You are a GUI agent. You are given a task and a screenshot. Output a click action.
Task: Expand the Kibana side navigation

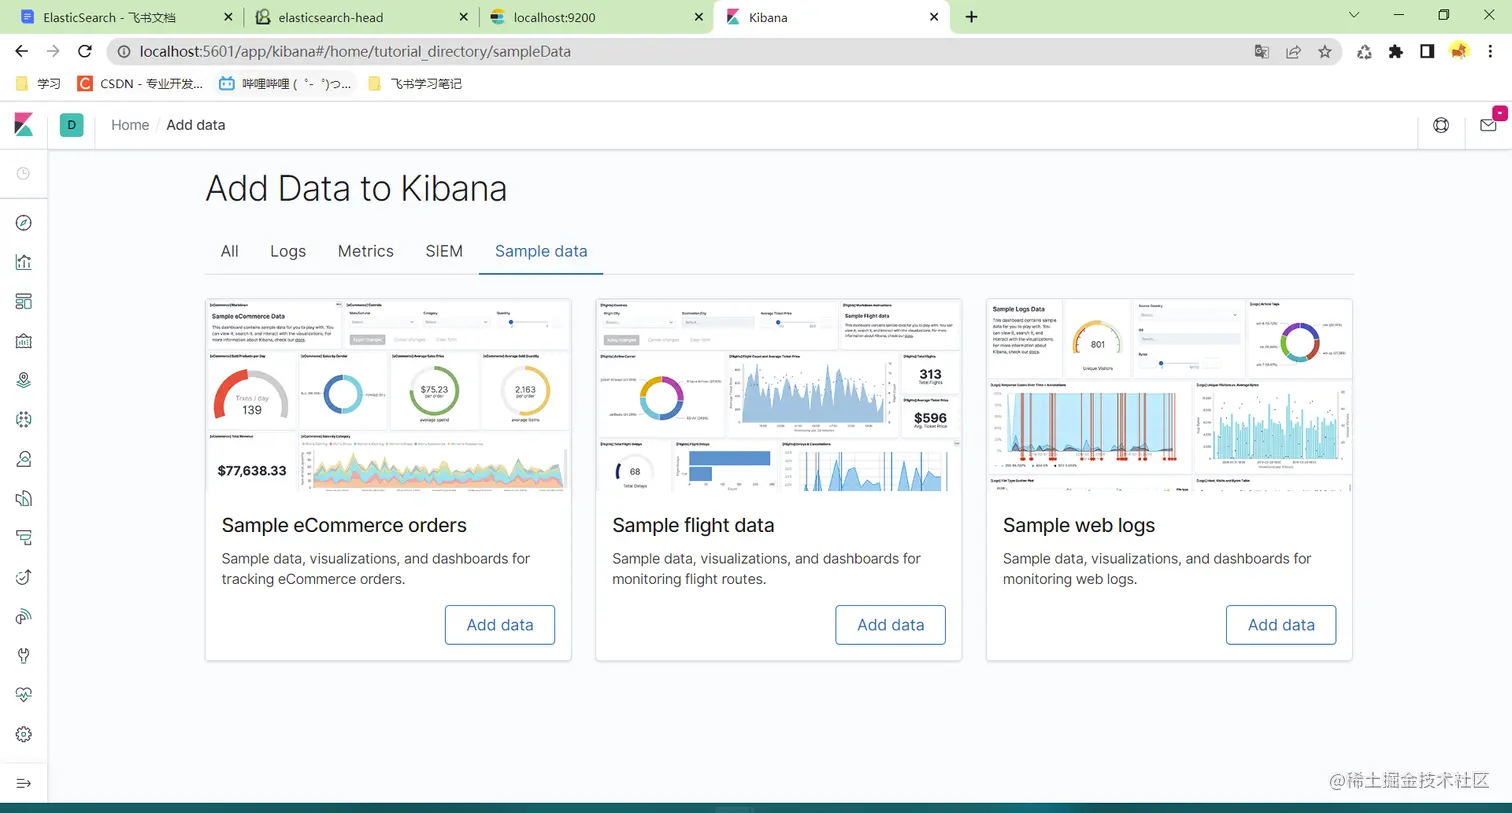pos(24,783)
